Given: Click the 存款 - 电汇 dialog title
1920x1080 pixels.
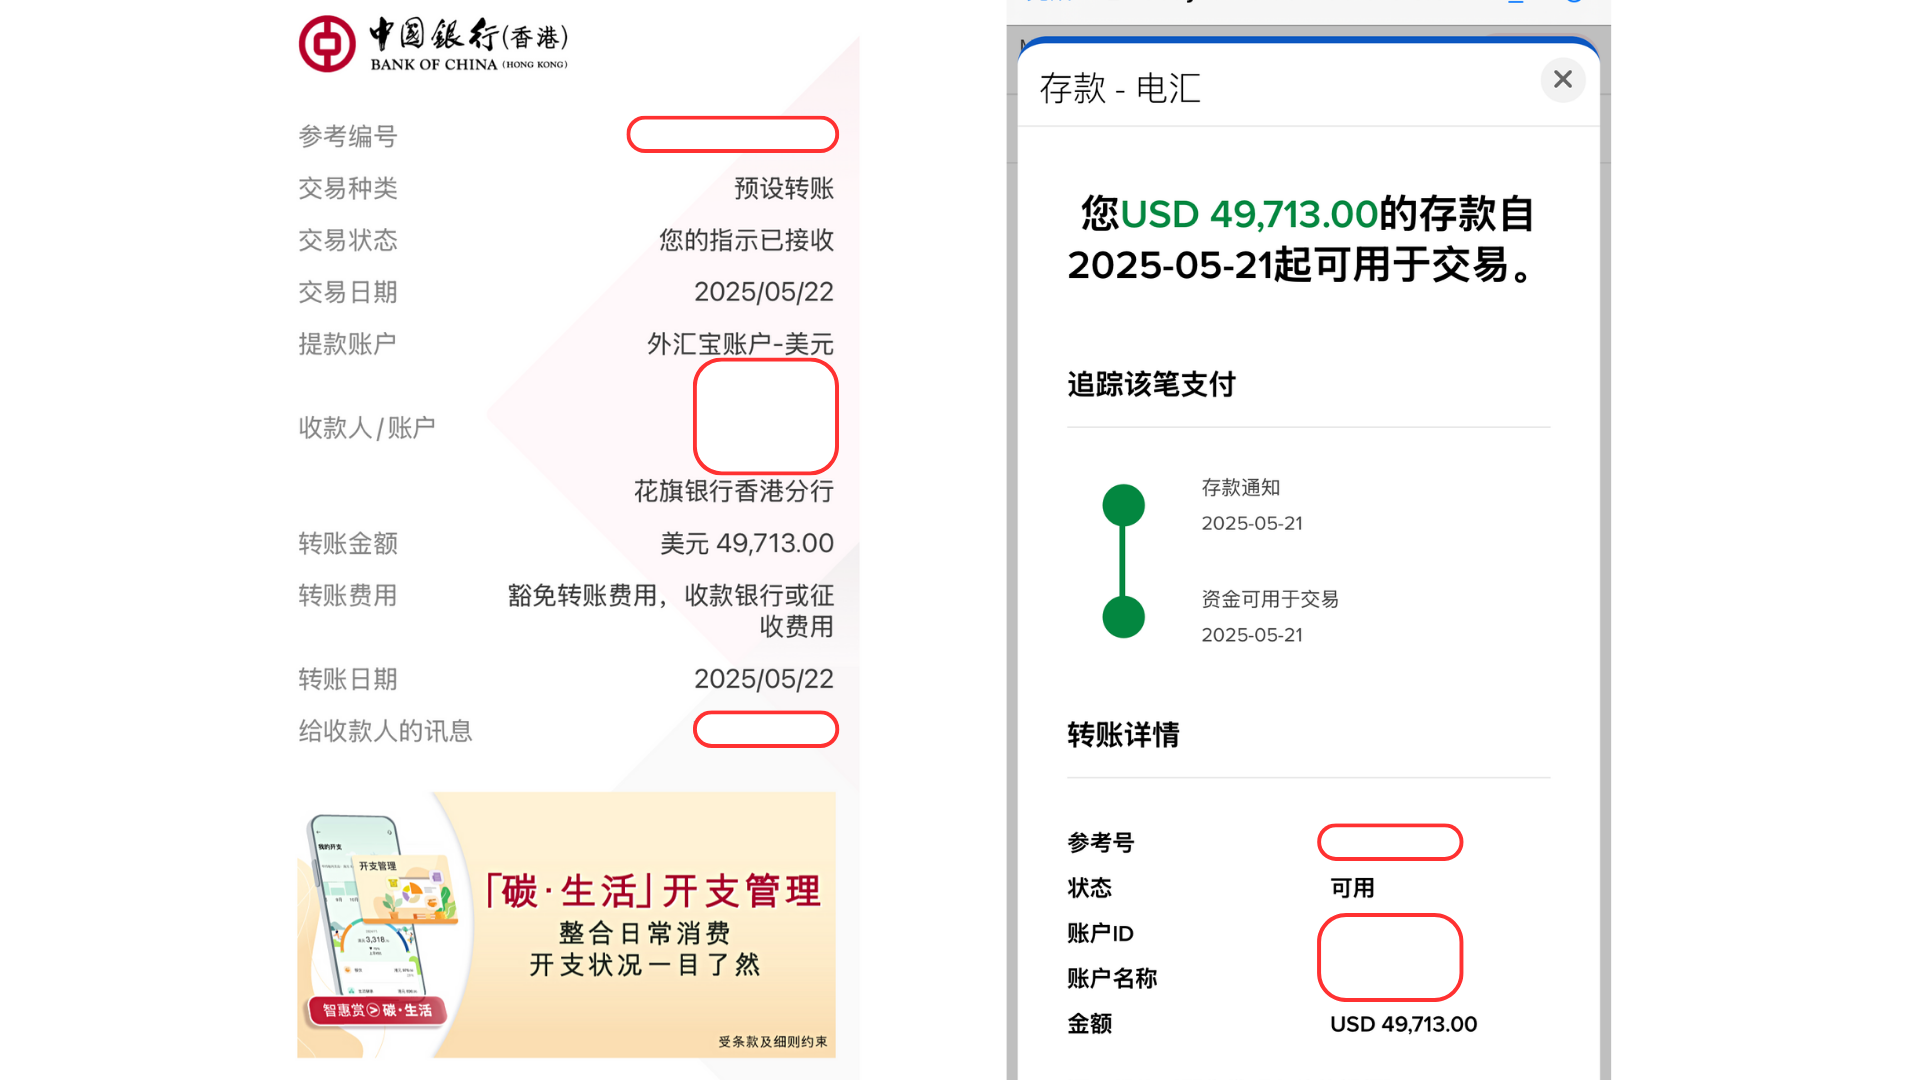Looking at the screenshot, I should 1120,88.
